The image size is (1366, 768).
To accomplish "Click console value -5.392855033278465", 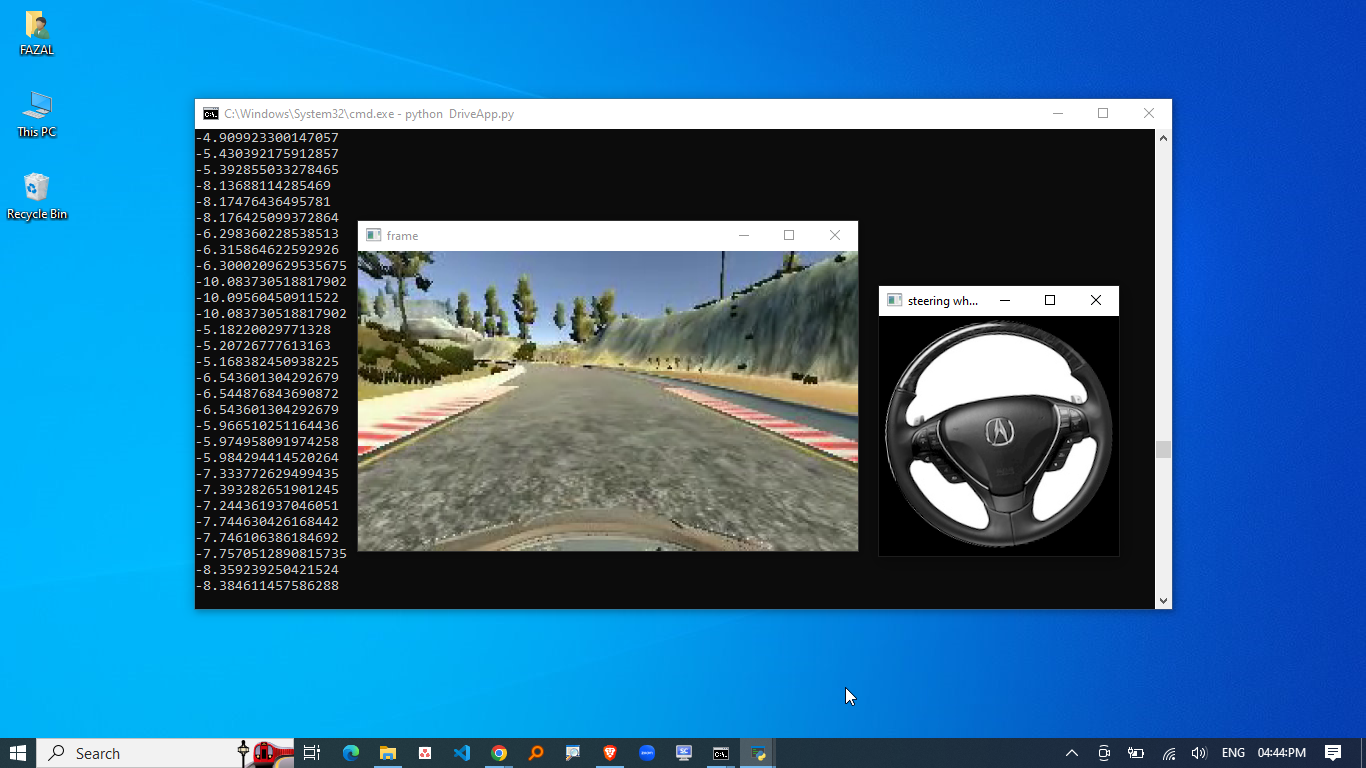I will tap(267, 170).
